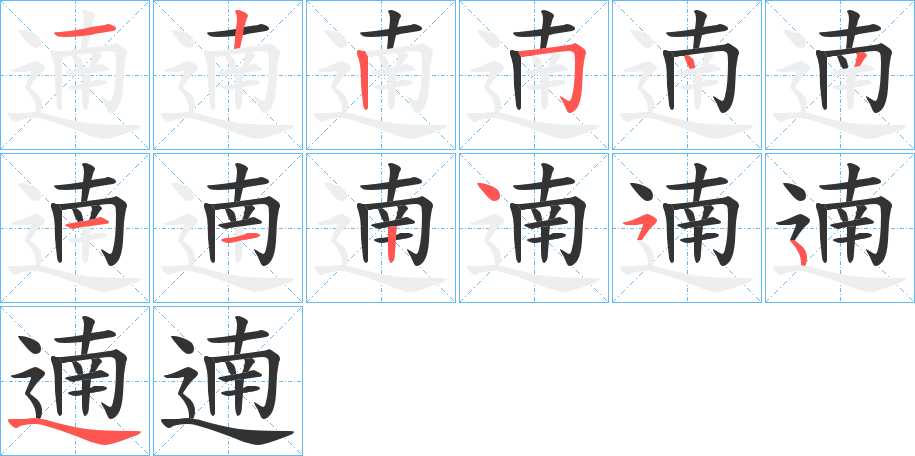The image size is (915, 456).
Task: Click the frame with red hooked enclosure stroke
Action: [534, 75]
